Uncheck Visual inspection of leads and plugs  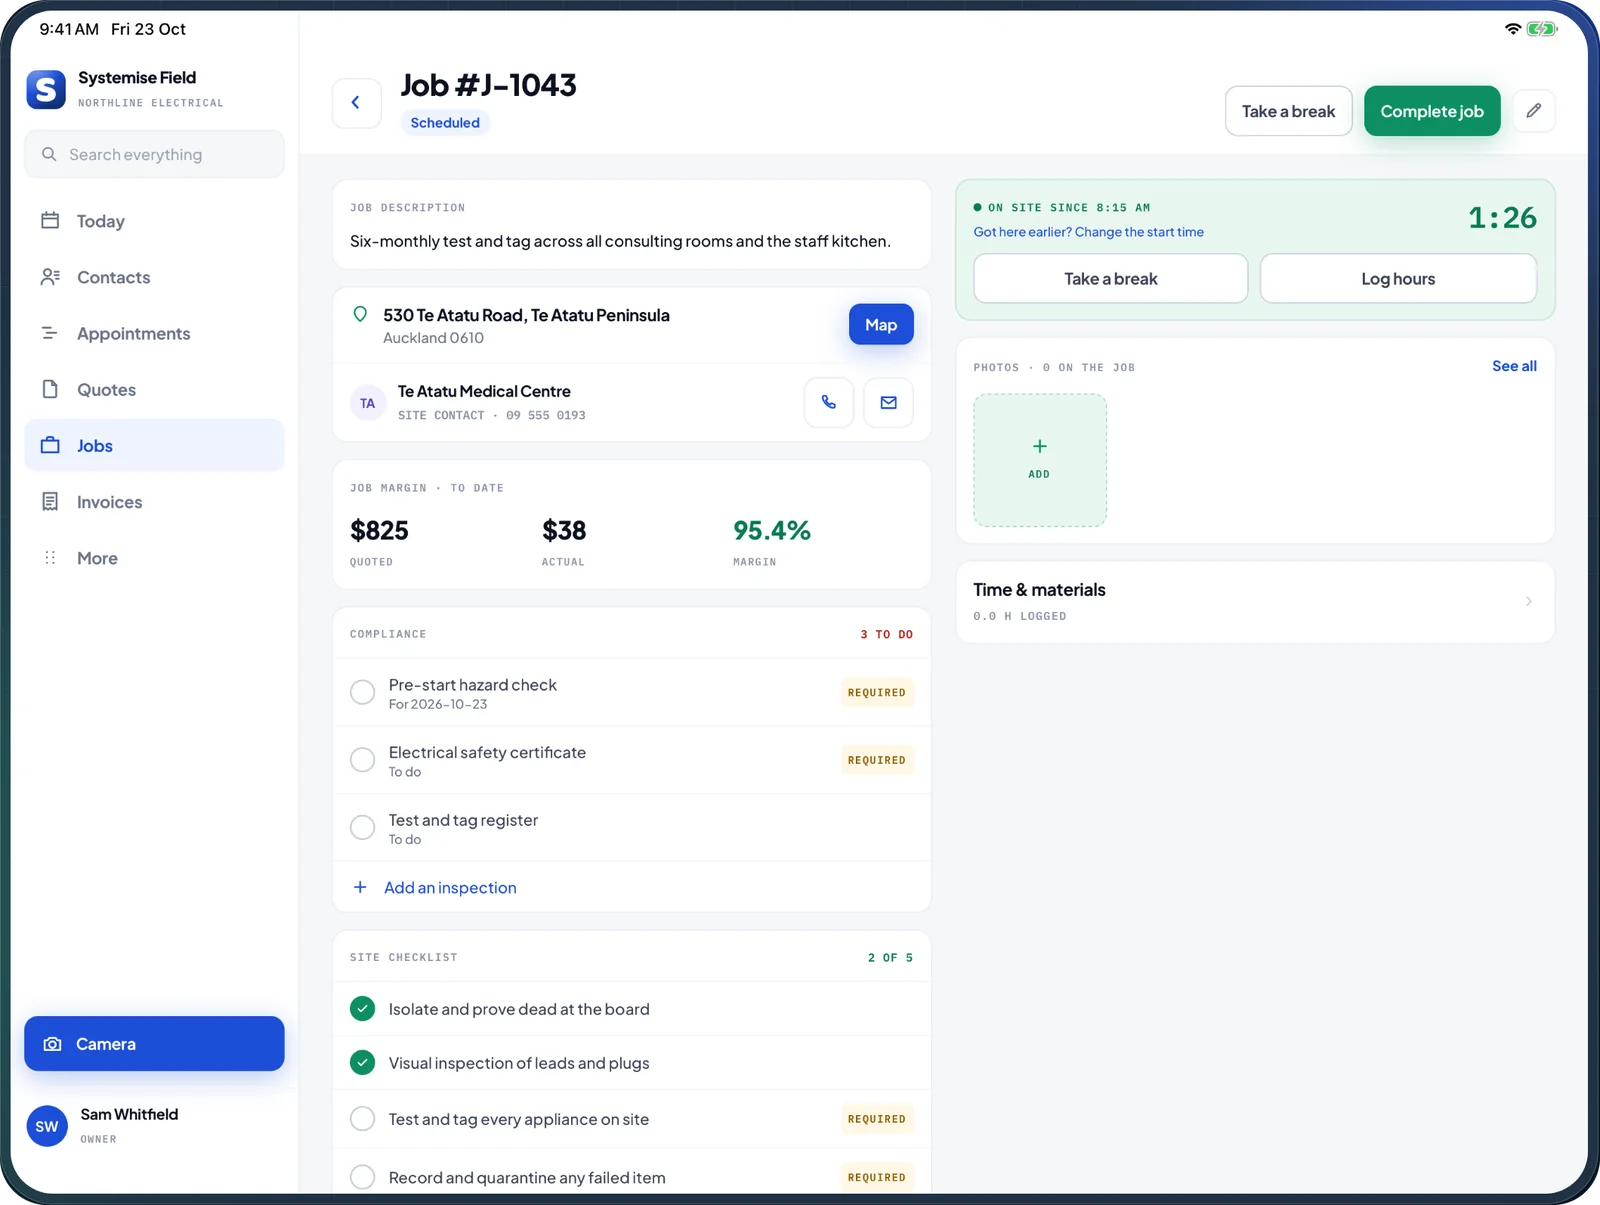pos(362,1062)
